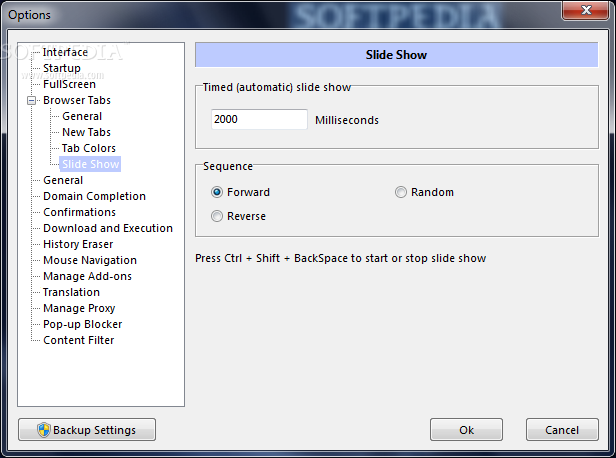This screenshot has height=458, width=616.
Task: Select the Reverse sequence radio button
Action: [216, 216]
